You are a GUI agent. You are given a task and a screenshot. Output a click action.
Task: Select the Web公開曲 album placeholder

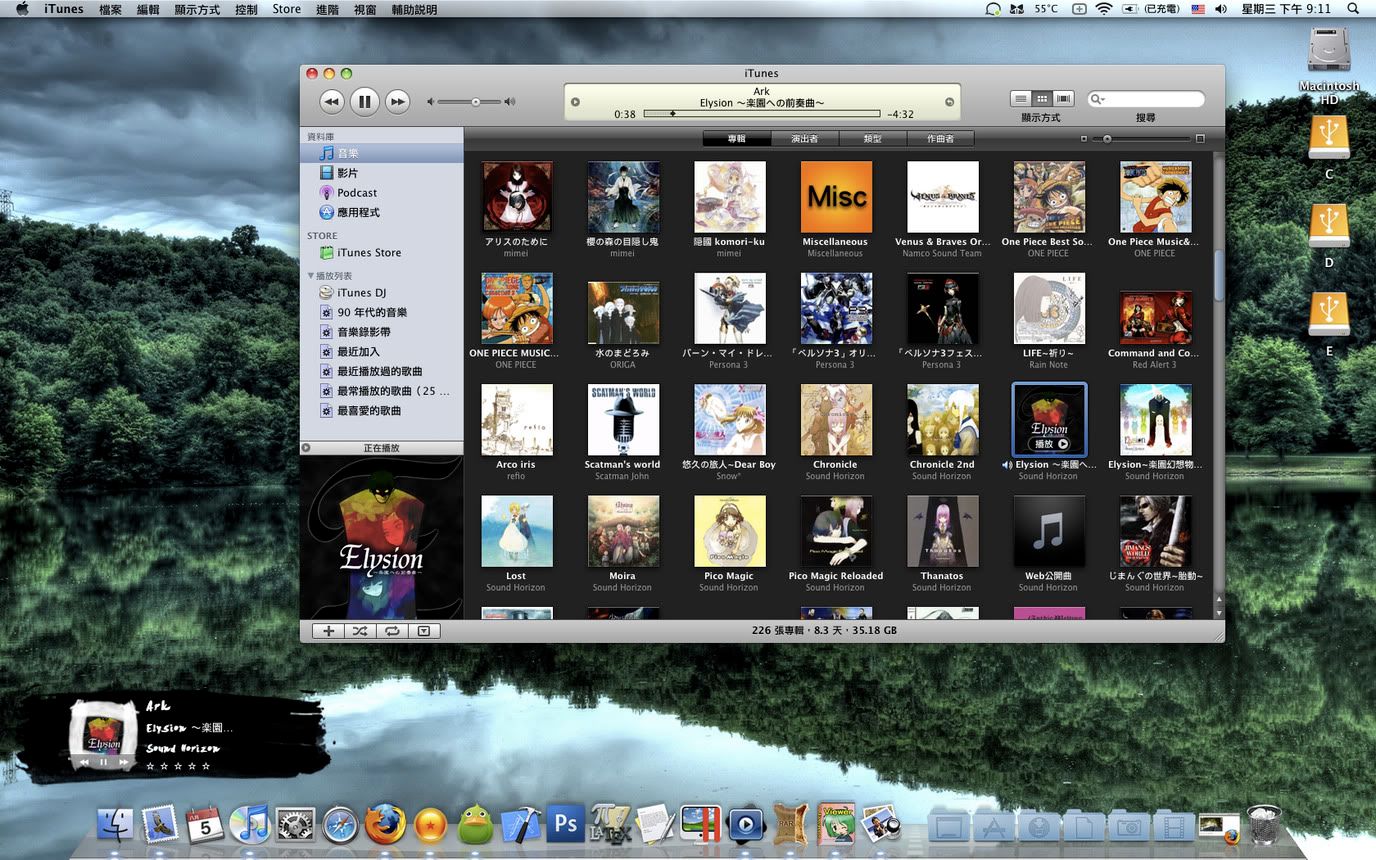(1049, 531)
